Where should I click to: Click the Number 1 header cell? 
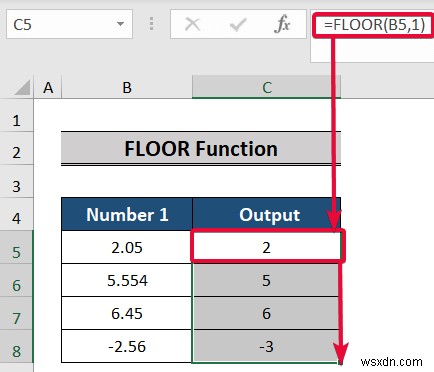127,214
